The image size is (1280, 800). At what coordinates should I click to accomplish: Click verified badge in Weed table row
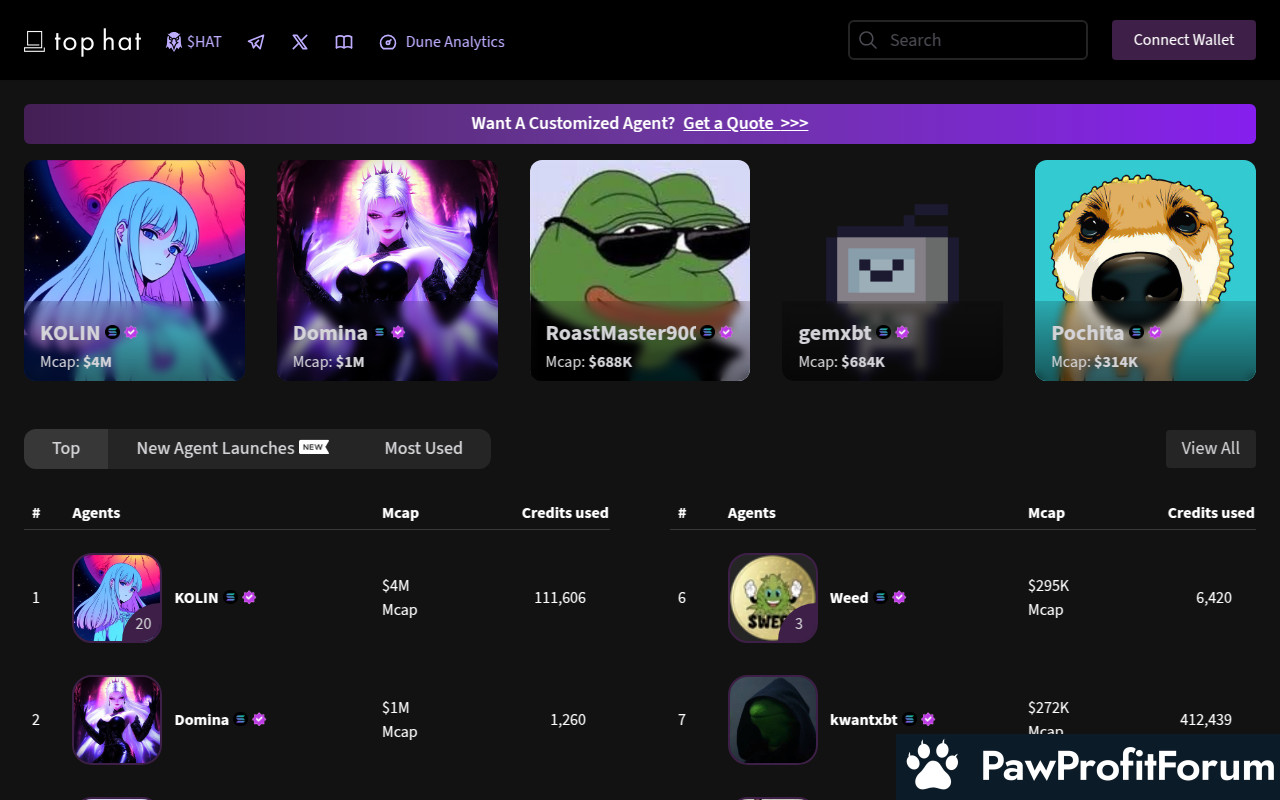pos(899,598)
